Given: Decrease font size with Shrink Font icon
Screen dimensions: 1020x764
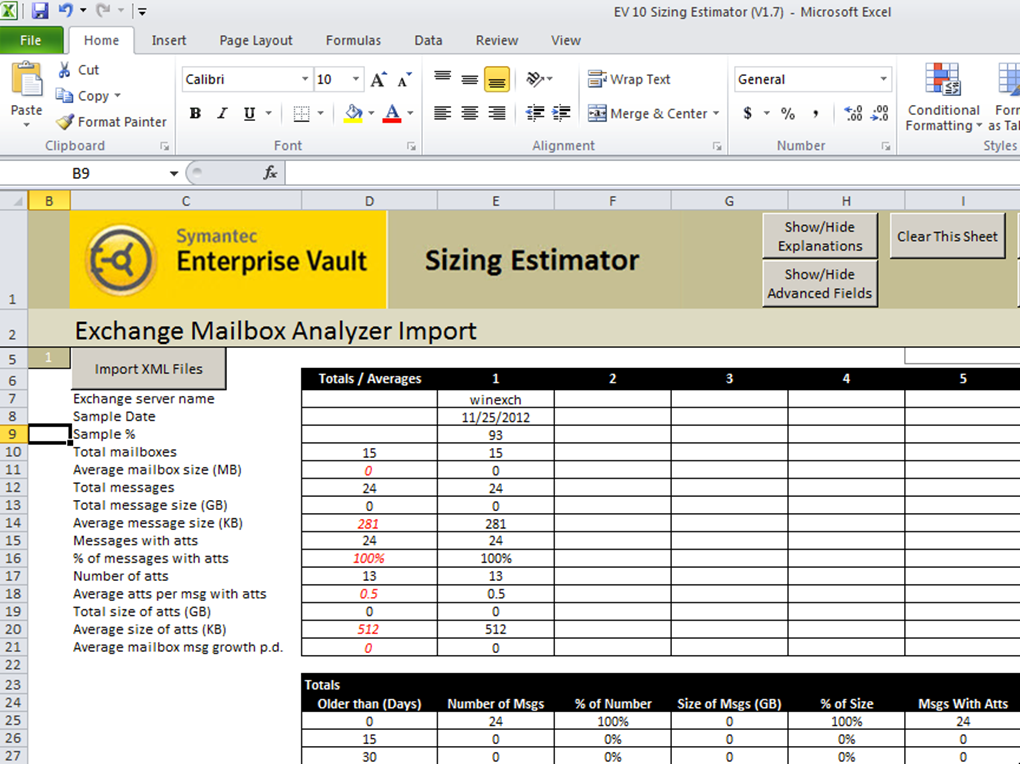Looking at the screenshot, I should click(405, 79).
